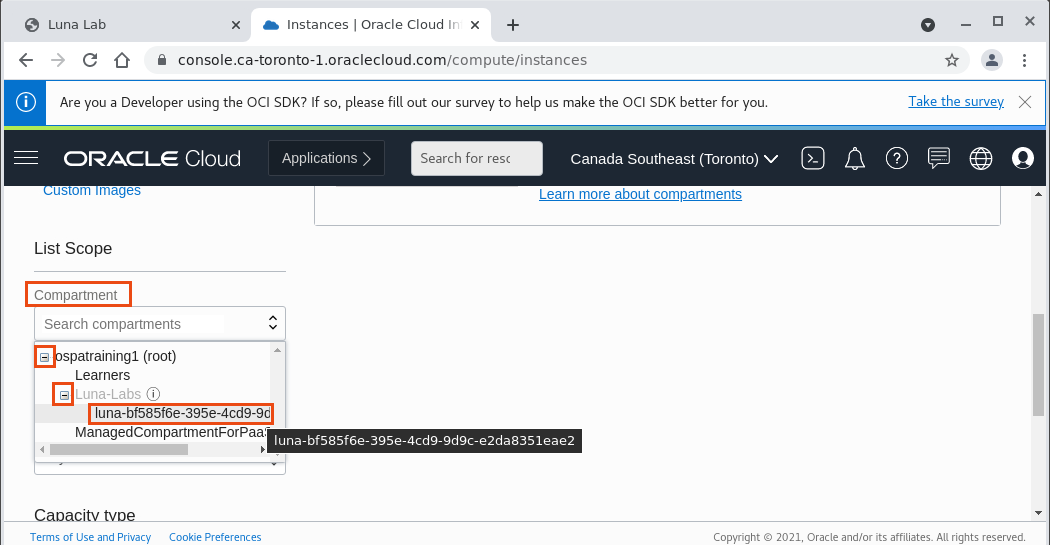Click the page scroll-down arrow
Viewport: 1050px width, 545px height.
[1038, 514]
